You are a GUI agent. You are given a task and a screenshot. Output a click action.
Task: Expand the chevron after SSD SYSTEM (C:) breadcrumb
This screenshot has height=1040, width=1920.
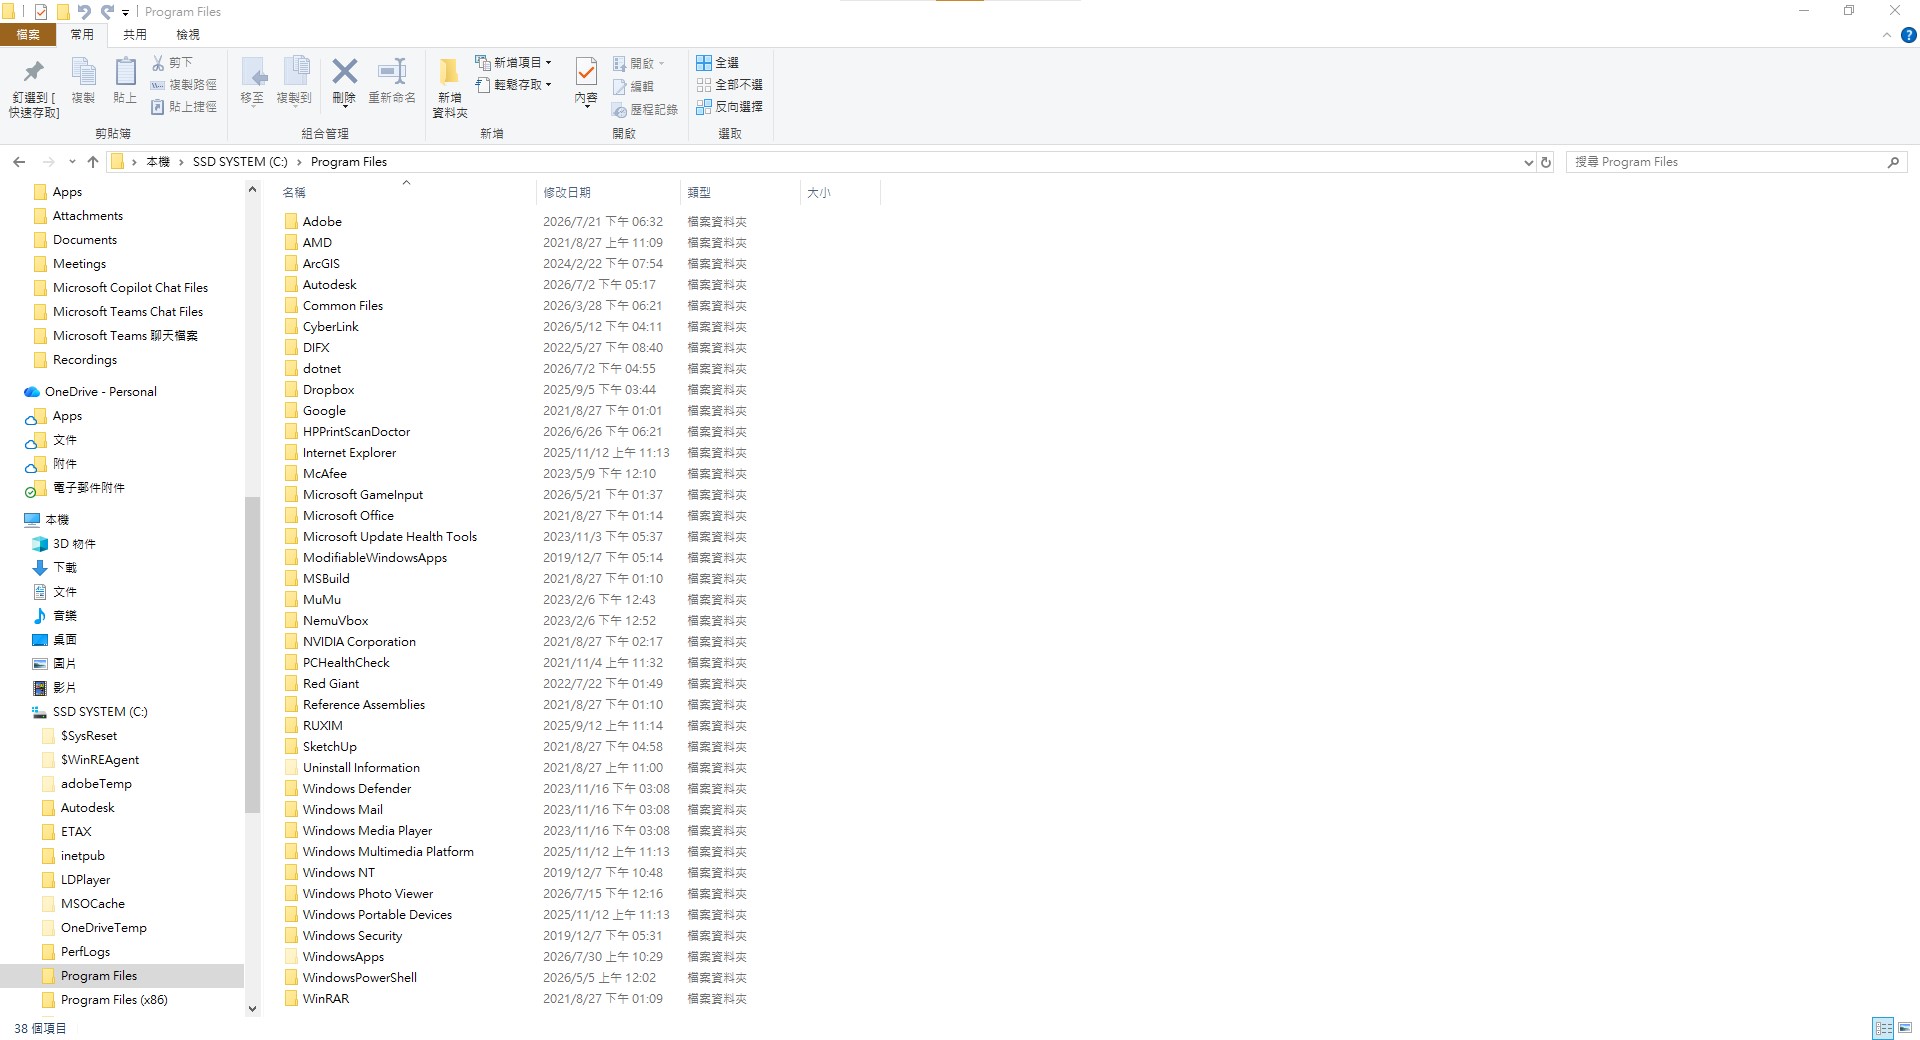point(299,162)
